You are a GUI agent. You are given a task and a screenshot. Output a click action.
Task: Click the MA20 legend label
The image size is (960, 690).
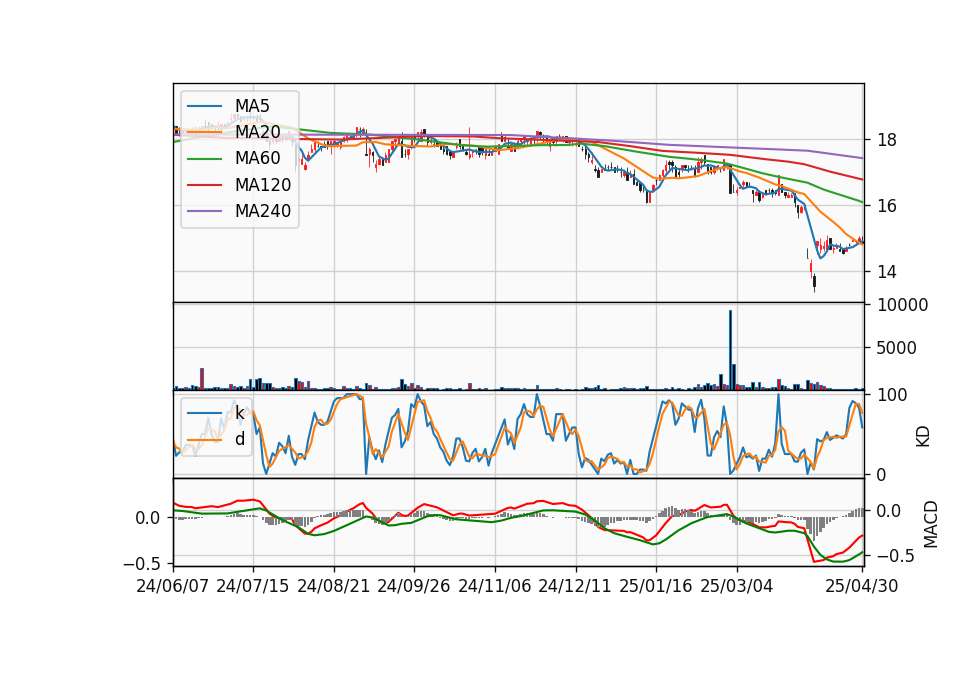[257, 132]
